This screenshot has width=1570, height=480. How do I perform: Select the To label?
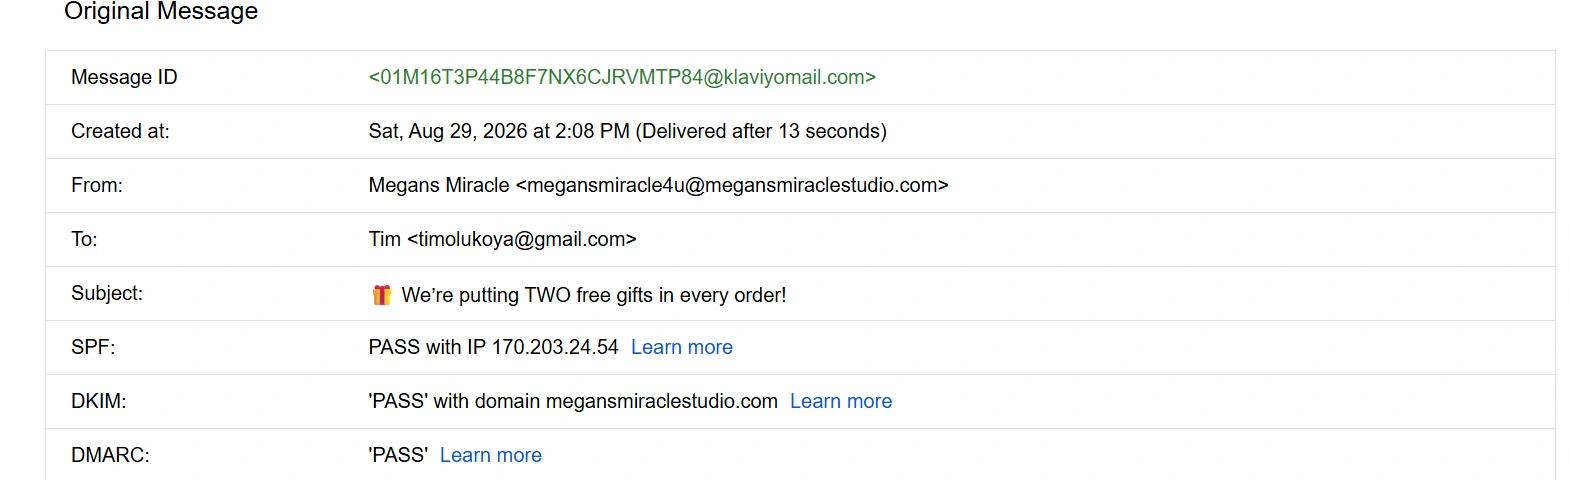point(84,239)
